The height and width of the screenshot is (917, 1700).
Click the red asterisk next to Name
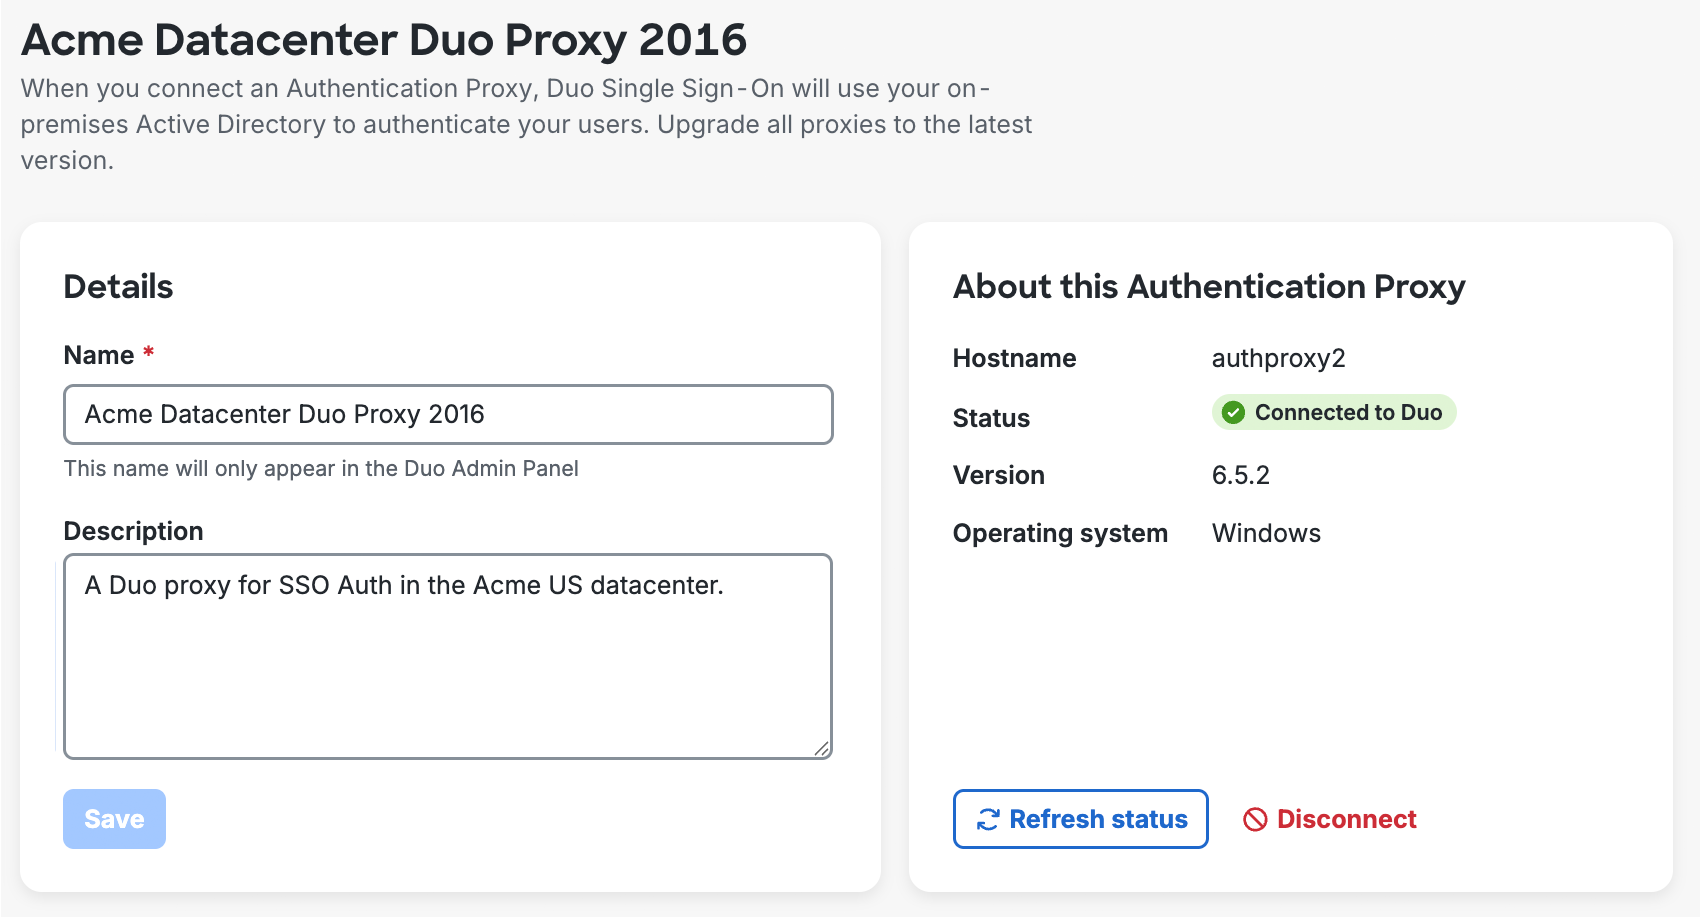[147, 352]
